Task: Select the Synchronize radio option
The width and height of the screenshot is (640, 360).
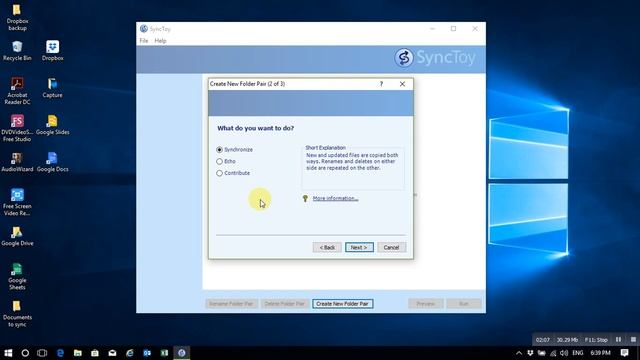Action: (x=234, y=150)
